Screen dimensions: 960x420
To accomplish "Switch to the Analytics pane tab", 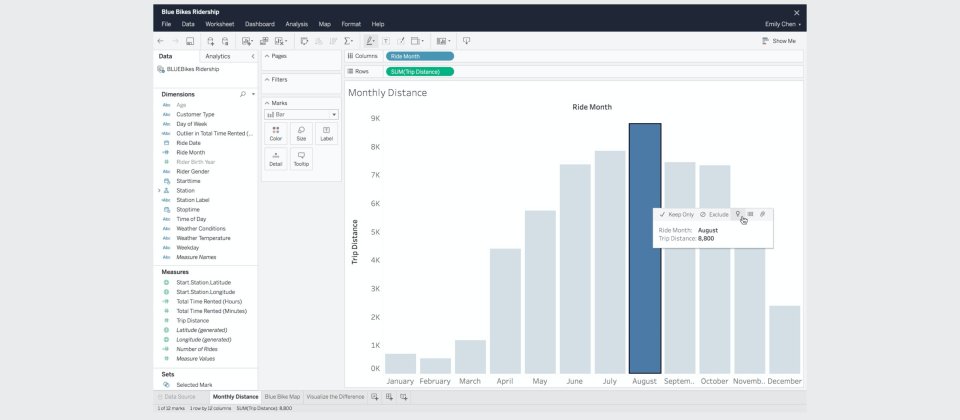I will [x=218, y=56].
